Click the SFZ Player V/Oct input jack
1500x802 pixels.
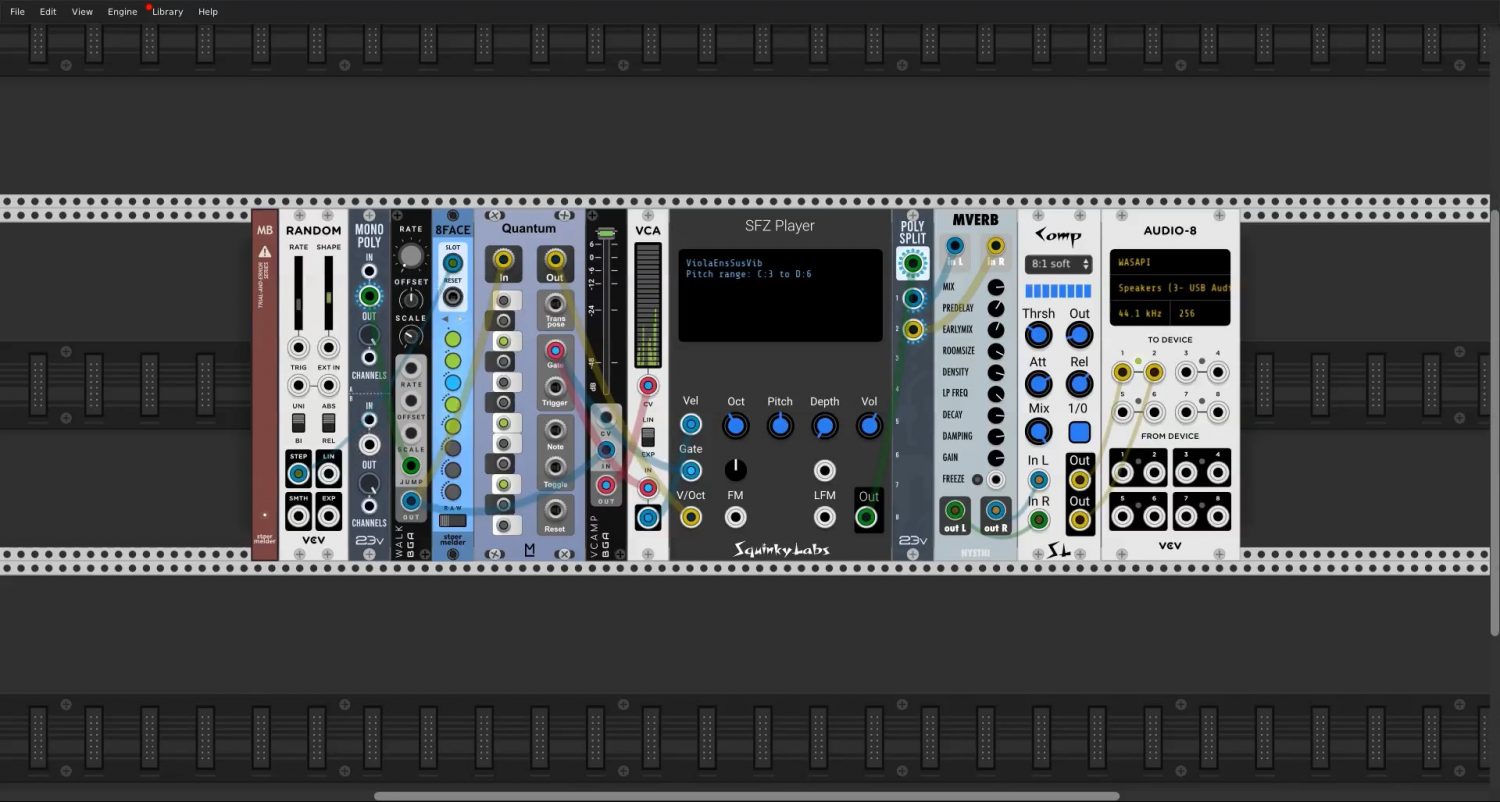[691, 517]
